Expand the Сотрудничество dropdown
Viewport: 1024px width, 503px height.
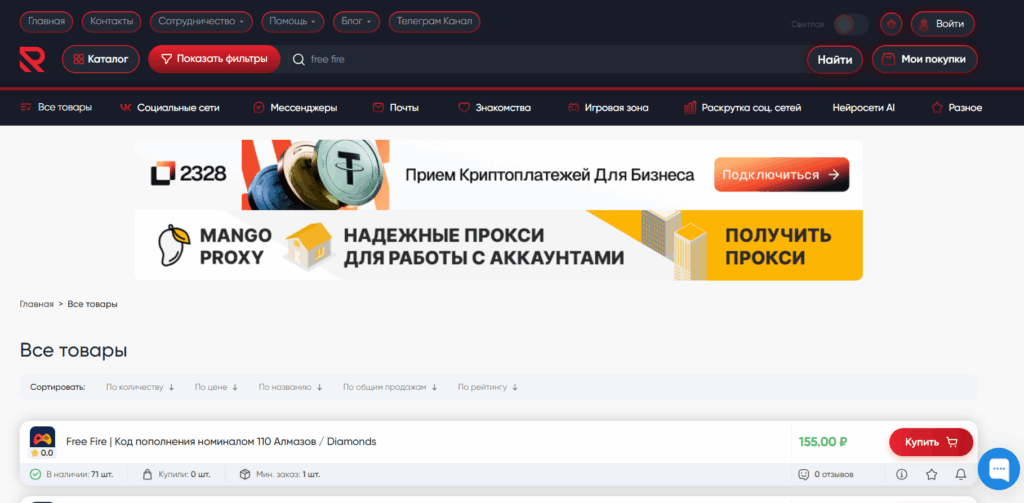201,22
